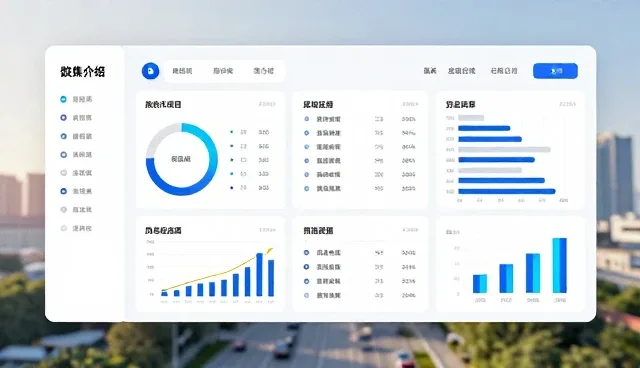This screenshot has width=640, height=368.
Task: Click the longest bottom bar in horizontal chart
Action: (x=507, y=191)
